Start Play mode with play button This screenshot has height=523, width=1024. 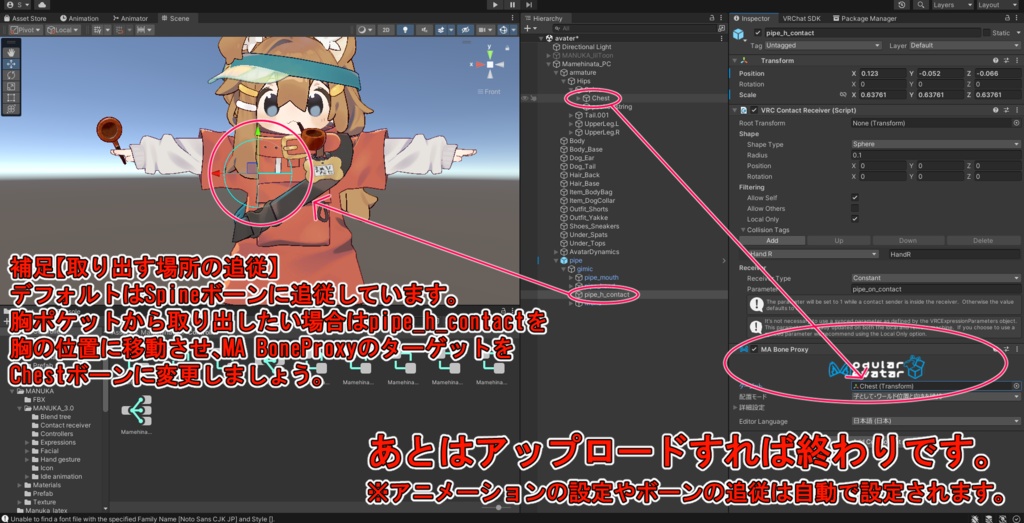click(496, 5)
